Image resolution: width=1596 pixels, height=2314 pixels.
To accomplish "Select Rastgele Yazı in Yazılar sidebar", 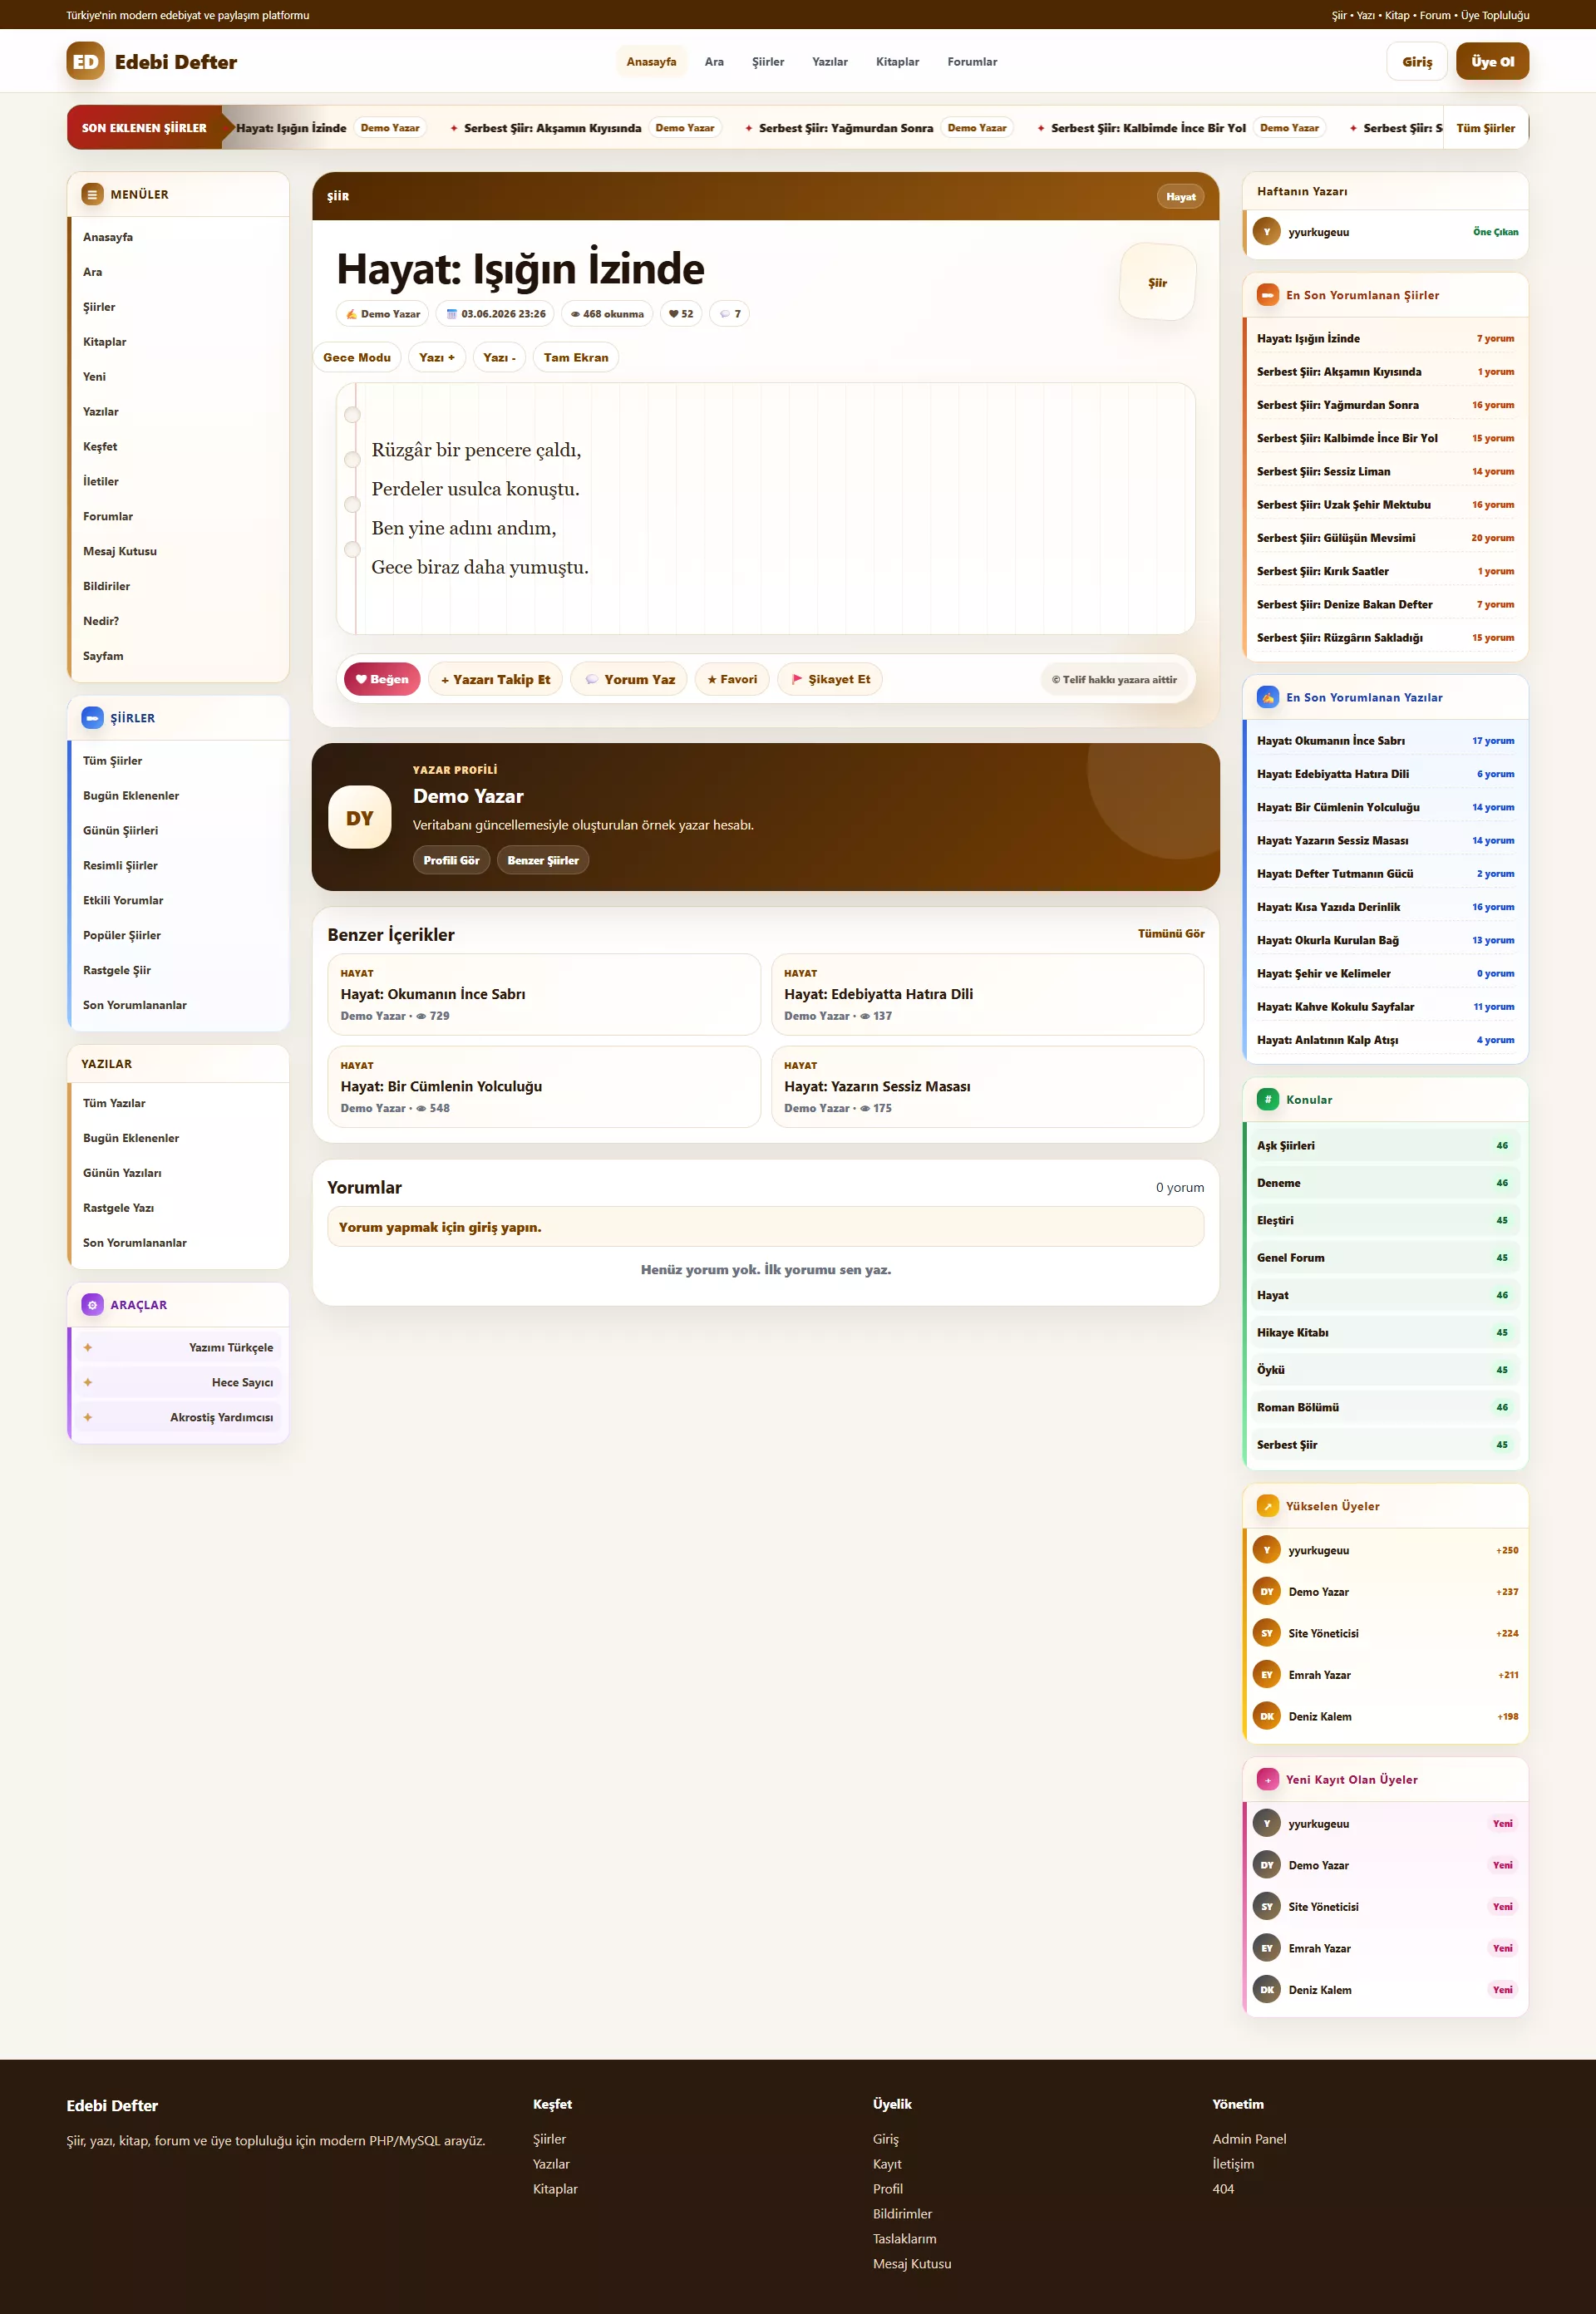I will tap(178, 1208).
